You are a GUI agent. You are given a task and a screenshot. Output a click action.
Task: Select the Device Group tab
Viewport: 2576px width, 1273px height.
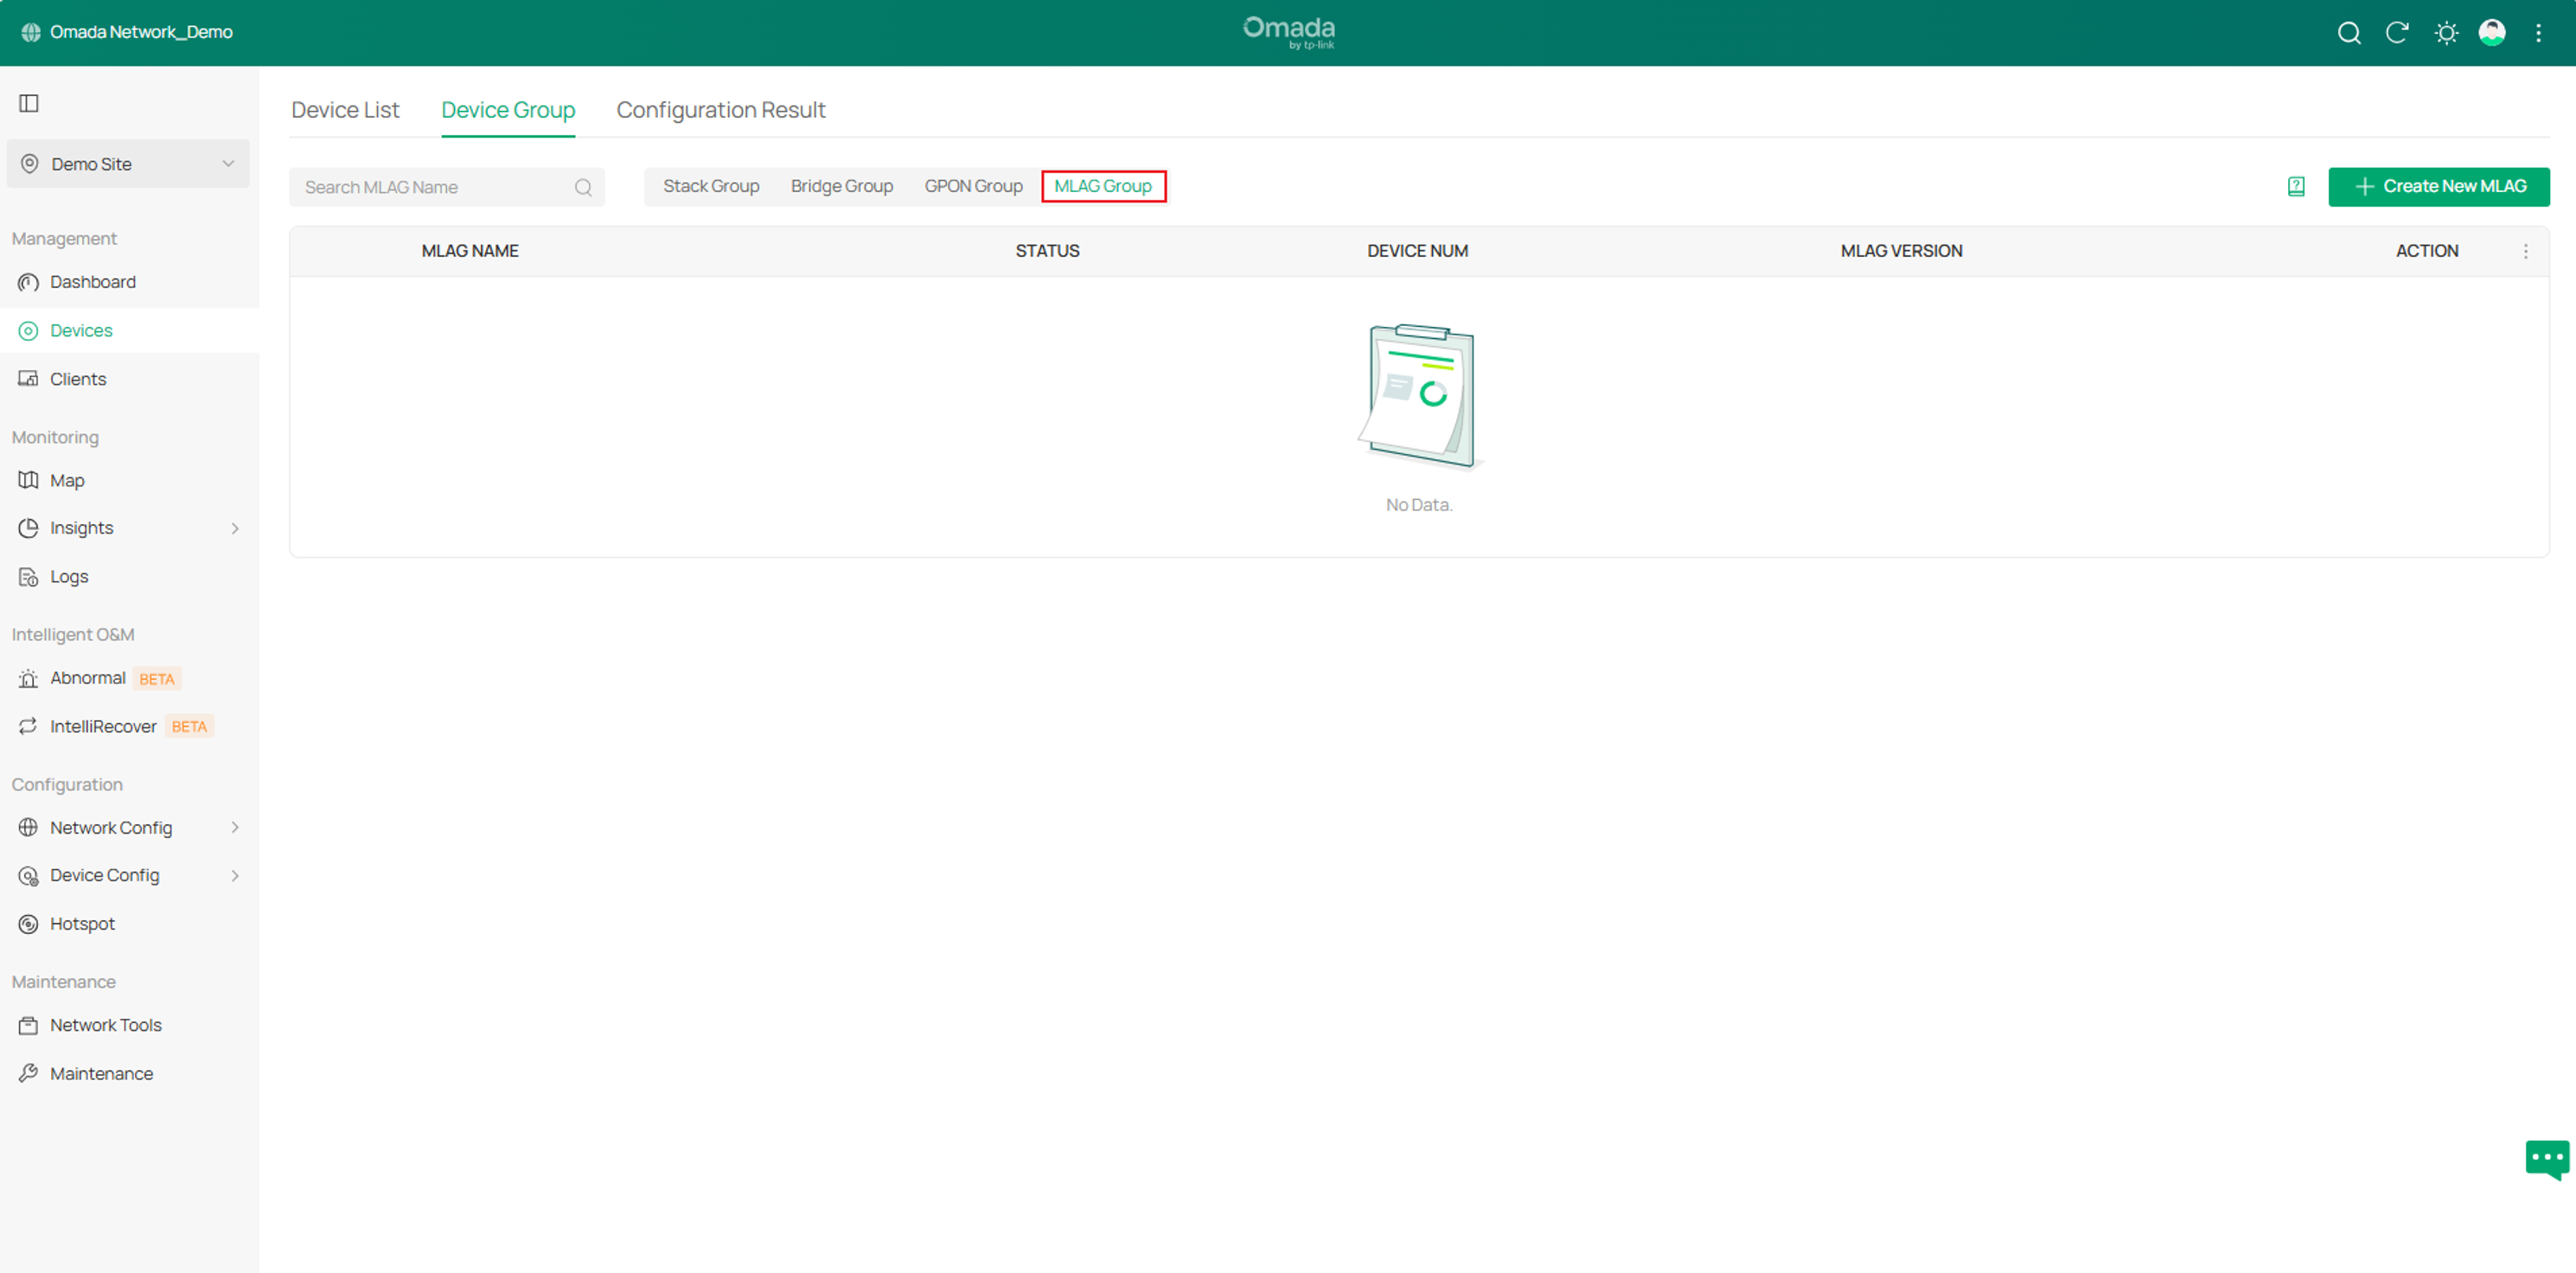tap(508, 110)
